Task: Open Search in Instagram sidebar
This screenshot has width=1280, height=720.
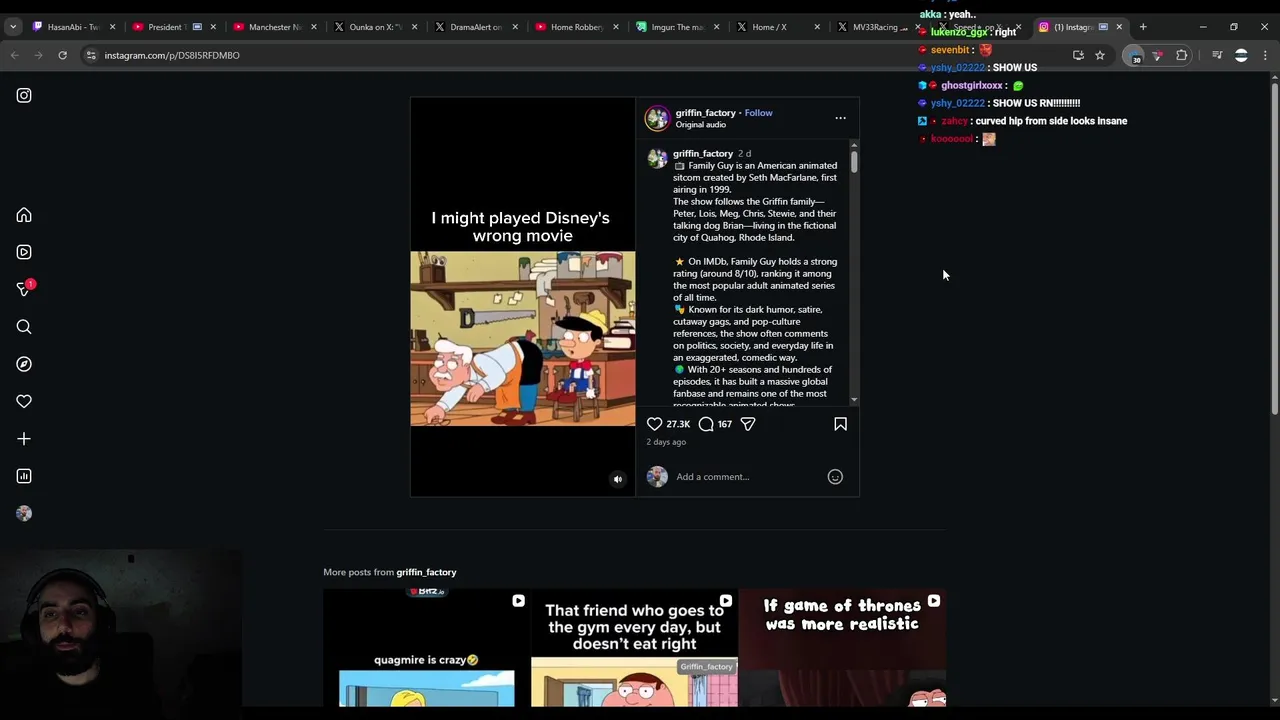Action: point(24,327)
